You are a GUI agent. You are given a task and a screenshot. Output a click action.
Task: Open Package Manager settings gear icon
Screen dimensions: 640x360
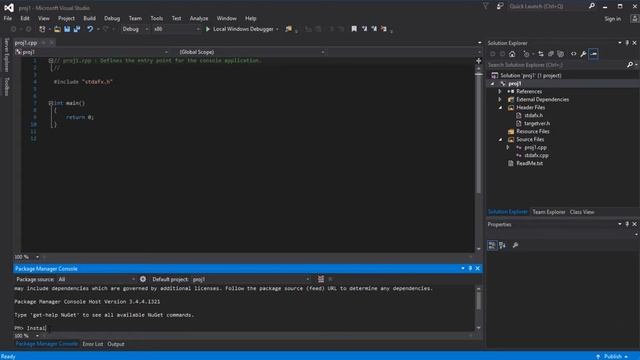click(143, 279)
